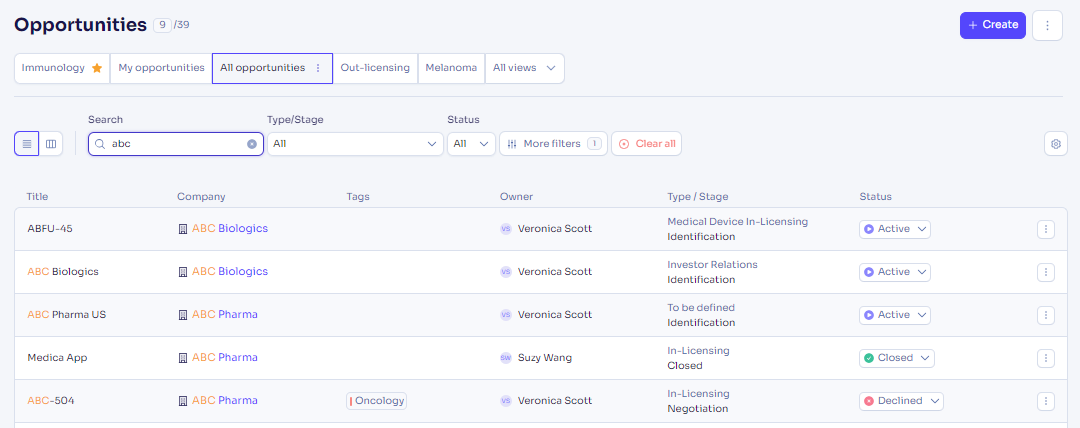Open ABC Pharma company link in Medica App row
Viewport: 1080px width, 428px height.
(225, 358)
